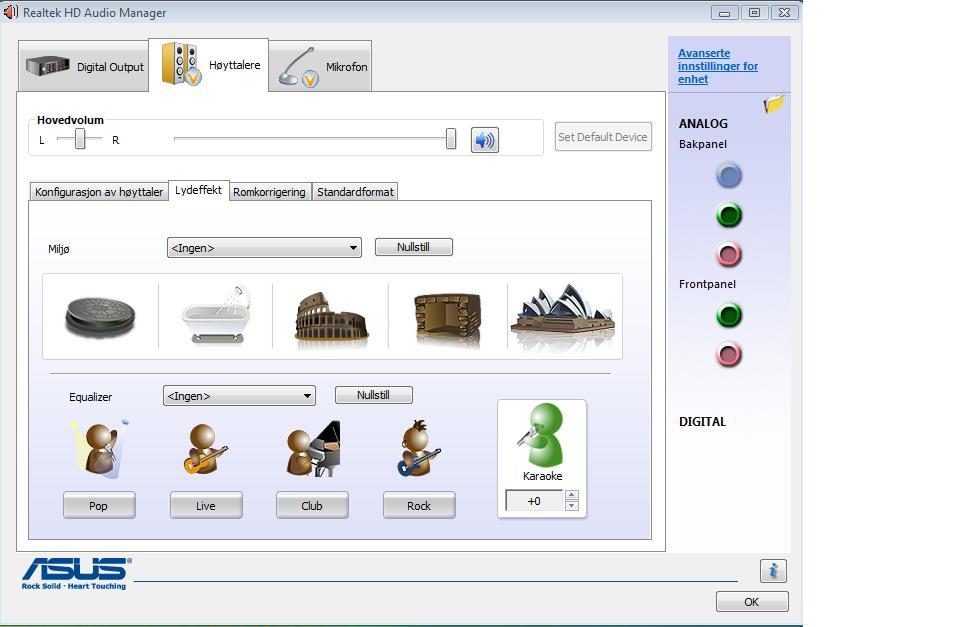Screen dimensions: 960x627
Task: Switch to the Høyttalere tab
Action: 209,65
